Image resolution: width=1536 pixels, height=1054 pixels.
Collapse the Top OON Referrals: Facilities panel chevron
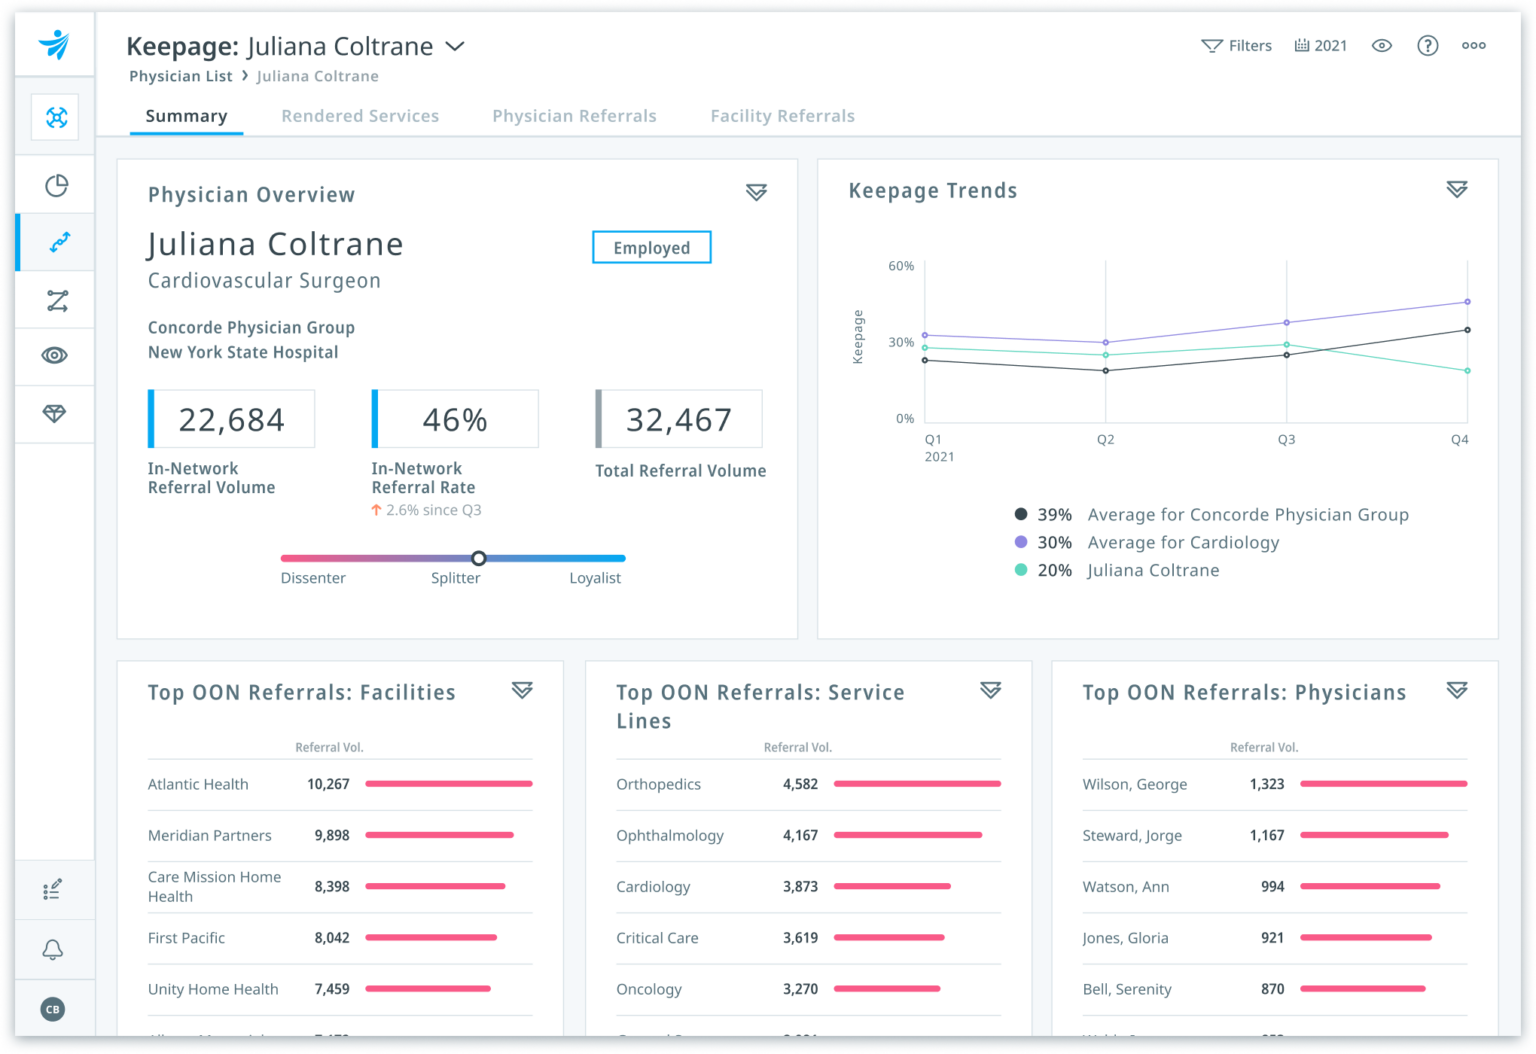click(x=522, y=690)
